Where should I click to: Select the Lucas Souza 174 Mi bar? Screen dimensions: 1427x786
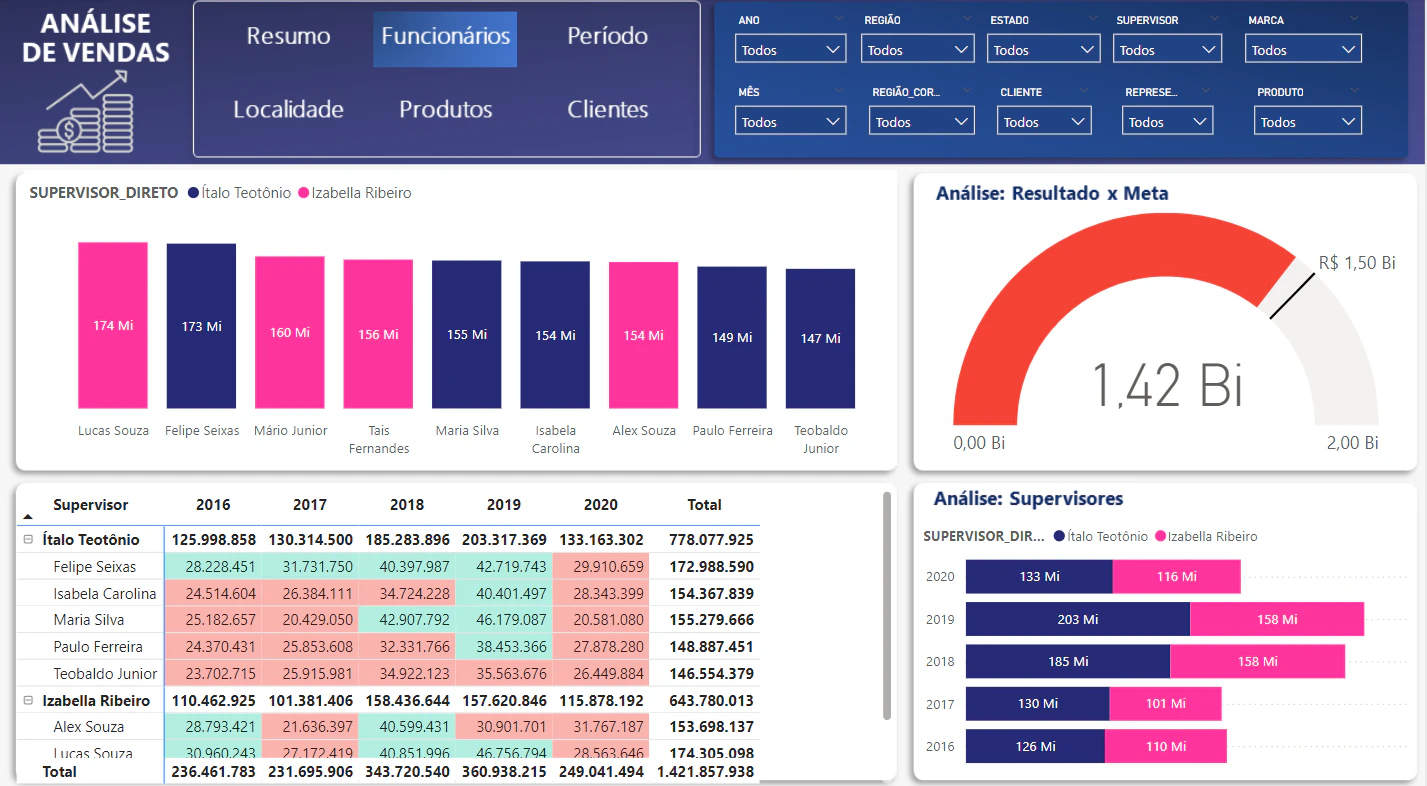click(113, 325)
